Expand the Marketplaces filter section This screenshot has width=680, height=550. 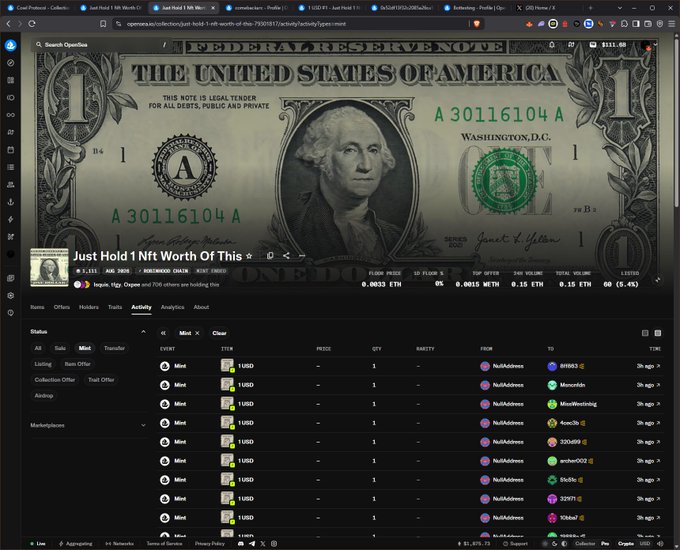tap(144, 426)
